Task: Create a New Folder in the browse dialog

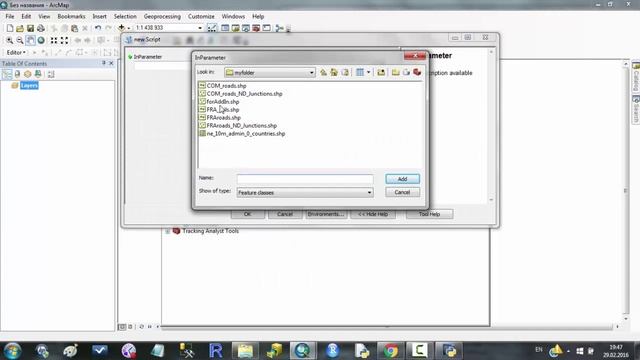Action: (x=396, y=72)
